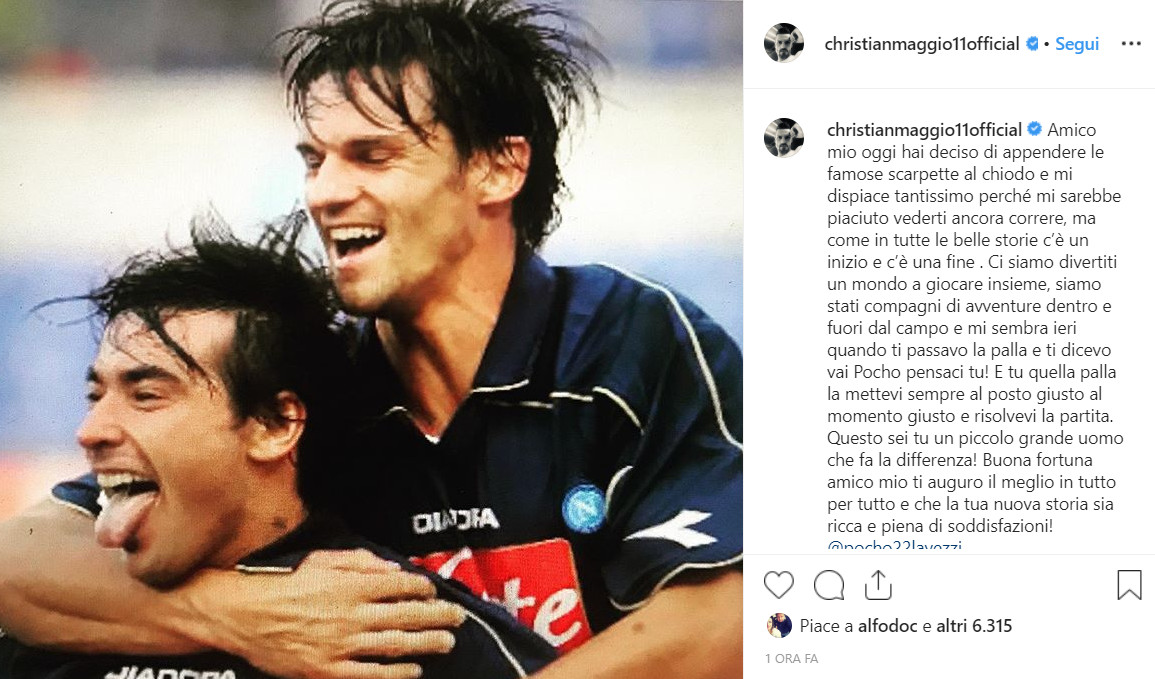Open the 1 ORA FA timestamp link
1155x679 pixels.
[x=792, y=658]
